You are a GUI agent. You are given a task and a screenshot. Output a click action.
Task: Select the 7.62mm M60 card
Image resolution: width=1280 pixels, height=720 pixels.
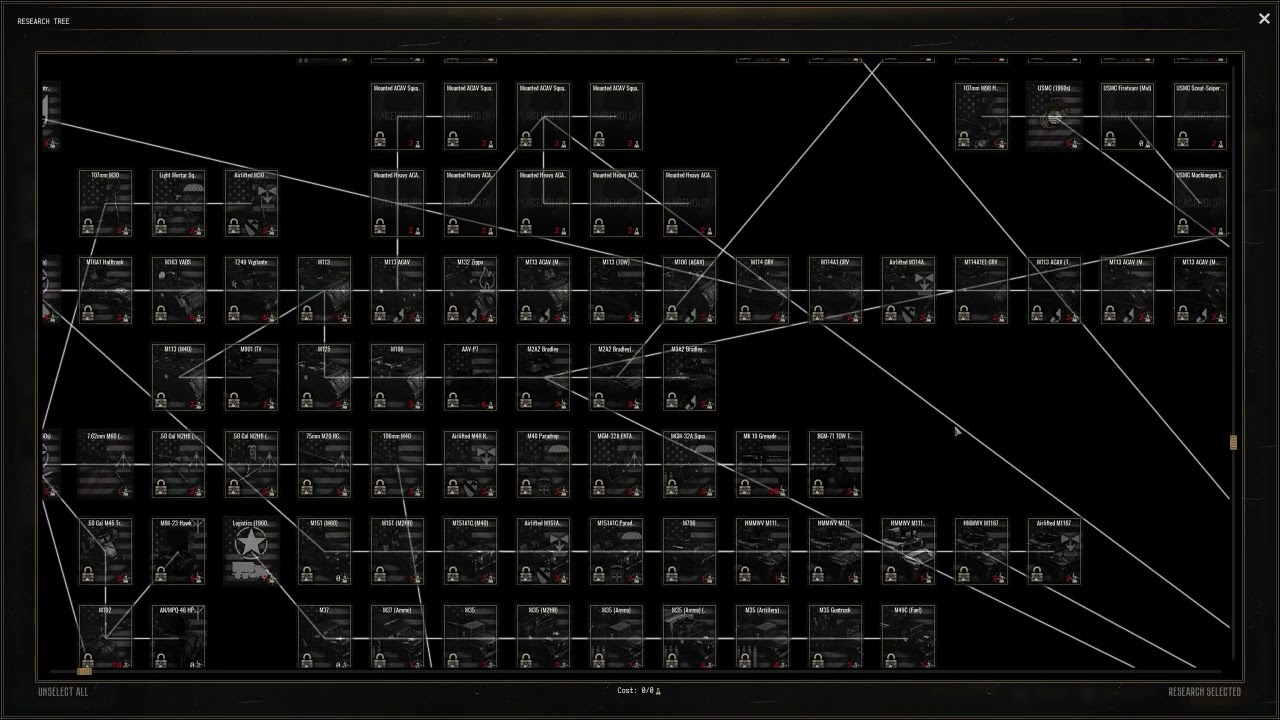(105, 464)
